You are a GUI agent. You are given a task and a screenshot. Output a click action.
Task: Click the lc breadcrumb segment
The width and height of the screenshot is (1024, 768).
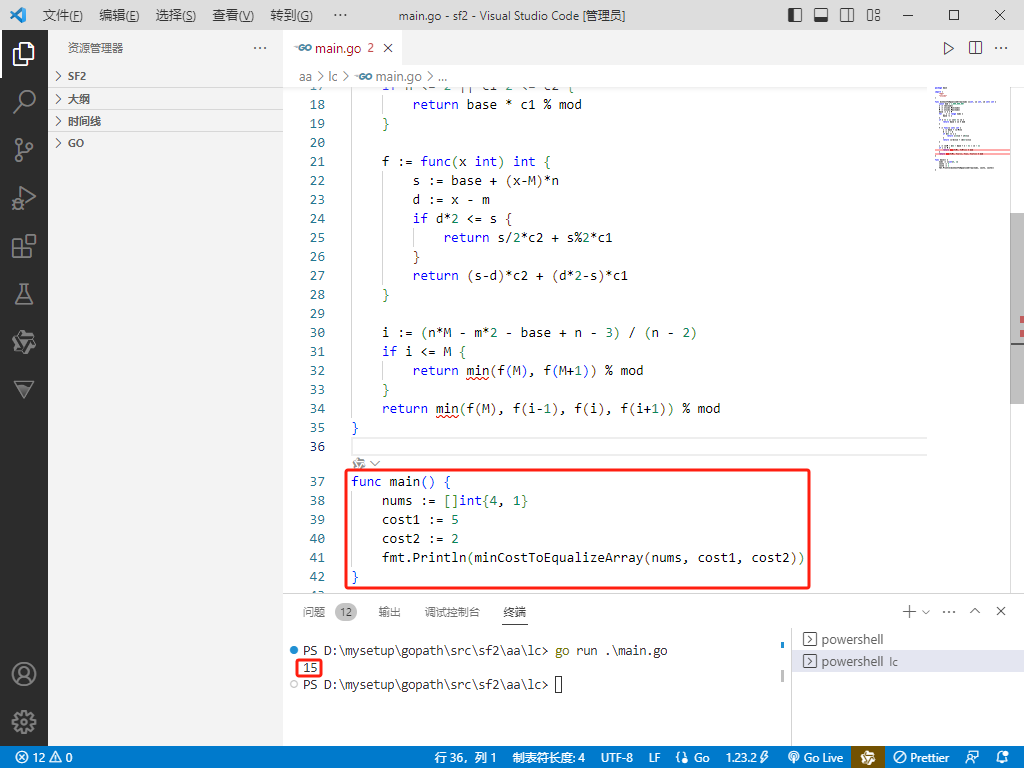click(332, 76)
